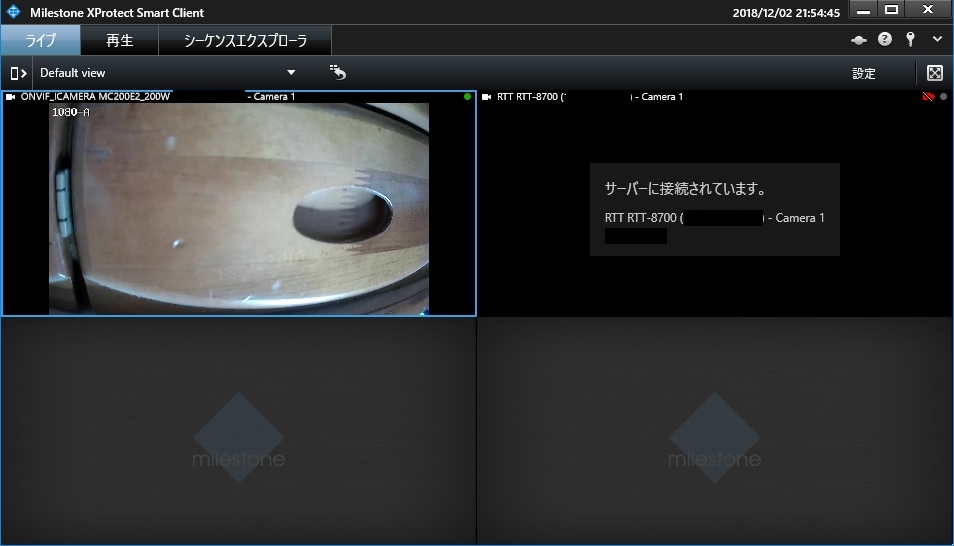Click the camera icon beside ONVIF_ICAMERA
Screen dimensions: 954x546
point(10,96)
